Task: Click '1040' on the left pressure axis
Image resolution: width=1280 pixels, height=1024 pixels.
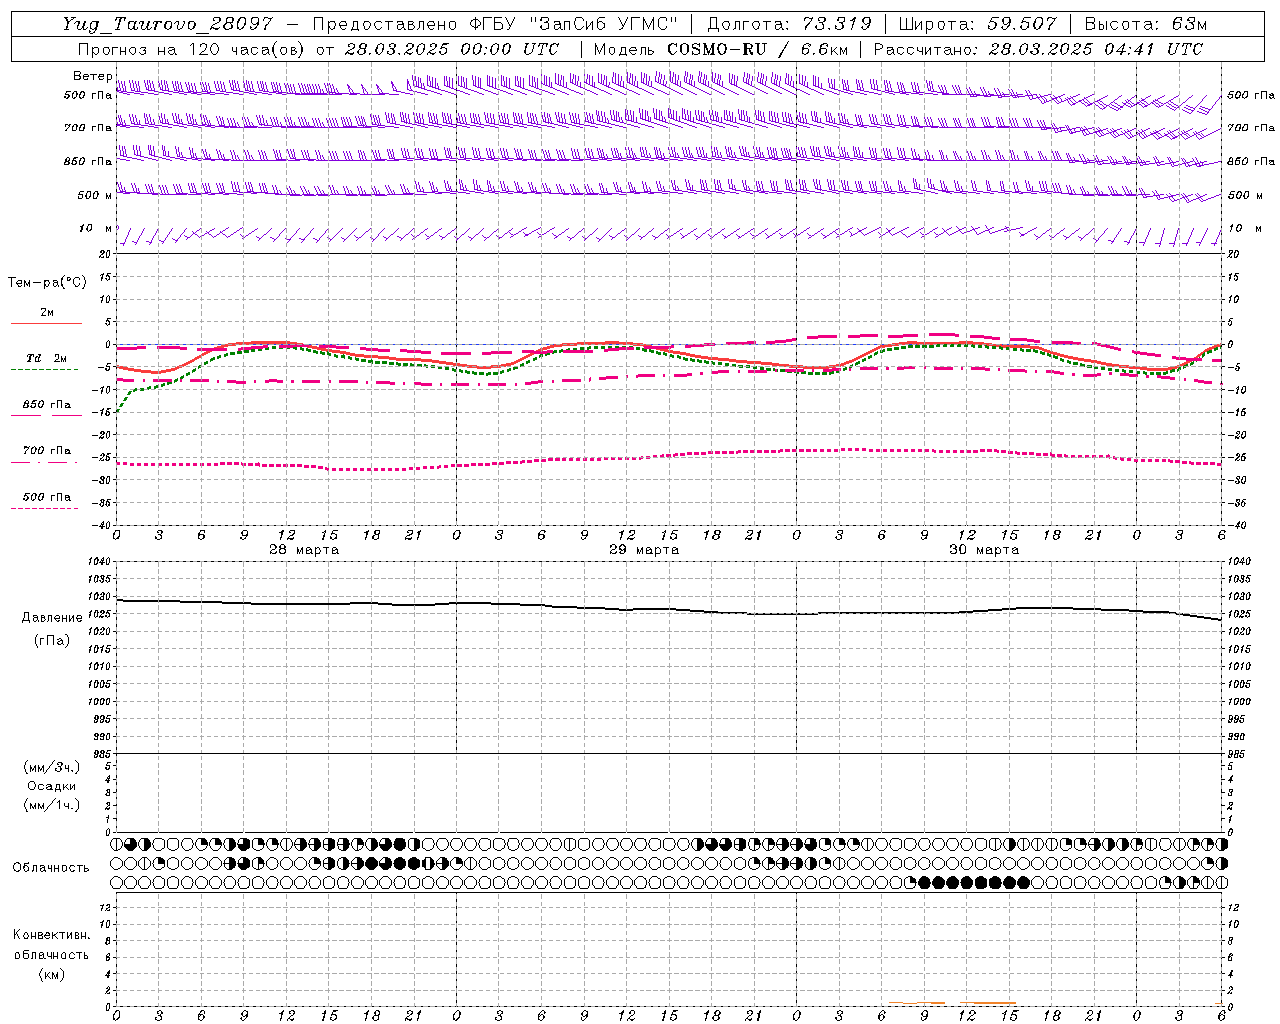Action: click(x=97, y=562)
